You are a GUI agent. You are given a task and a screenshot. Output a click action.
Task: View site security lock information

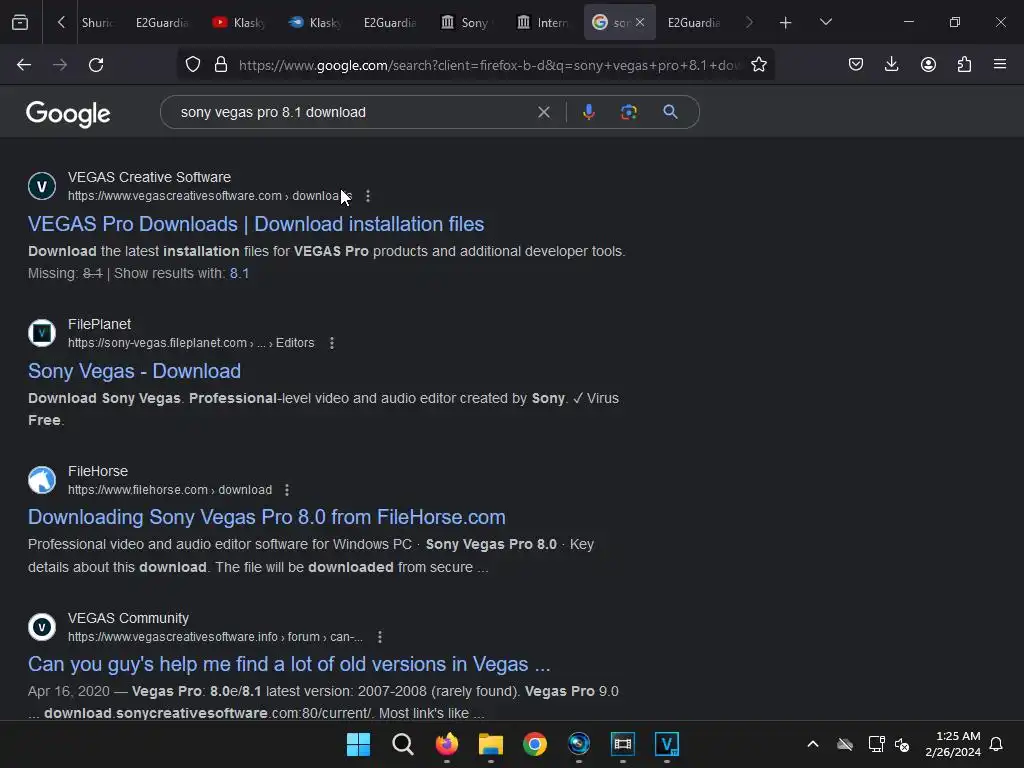point(221,65)
